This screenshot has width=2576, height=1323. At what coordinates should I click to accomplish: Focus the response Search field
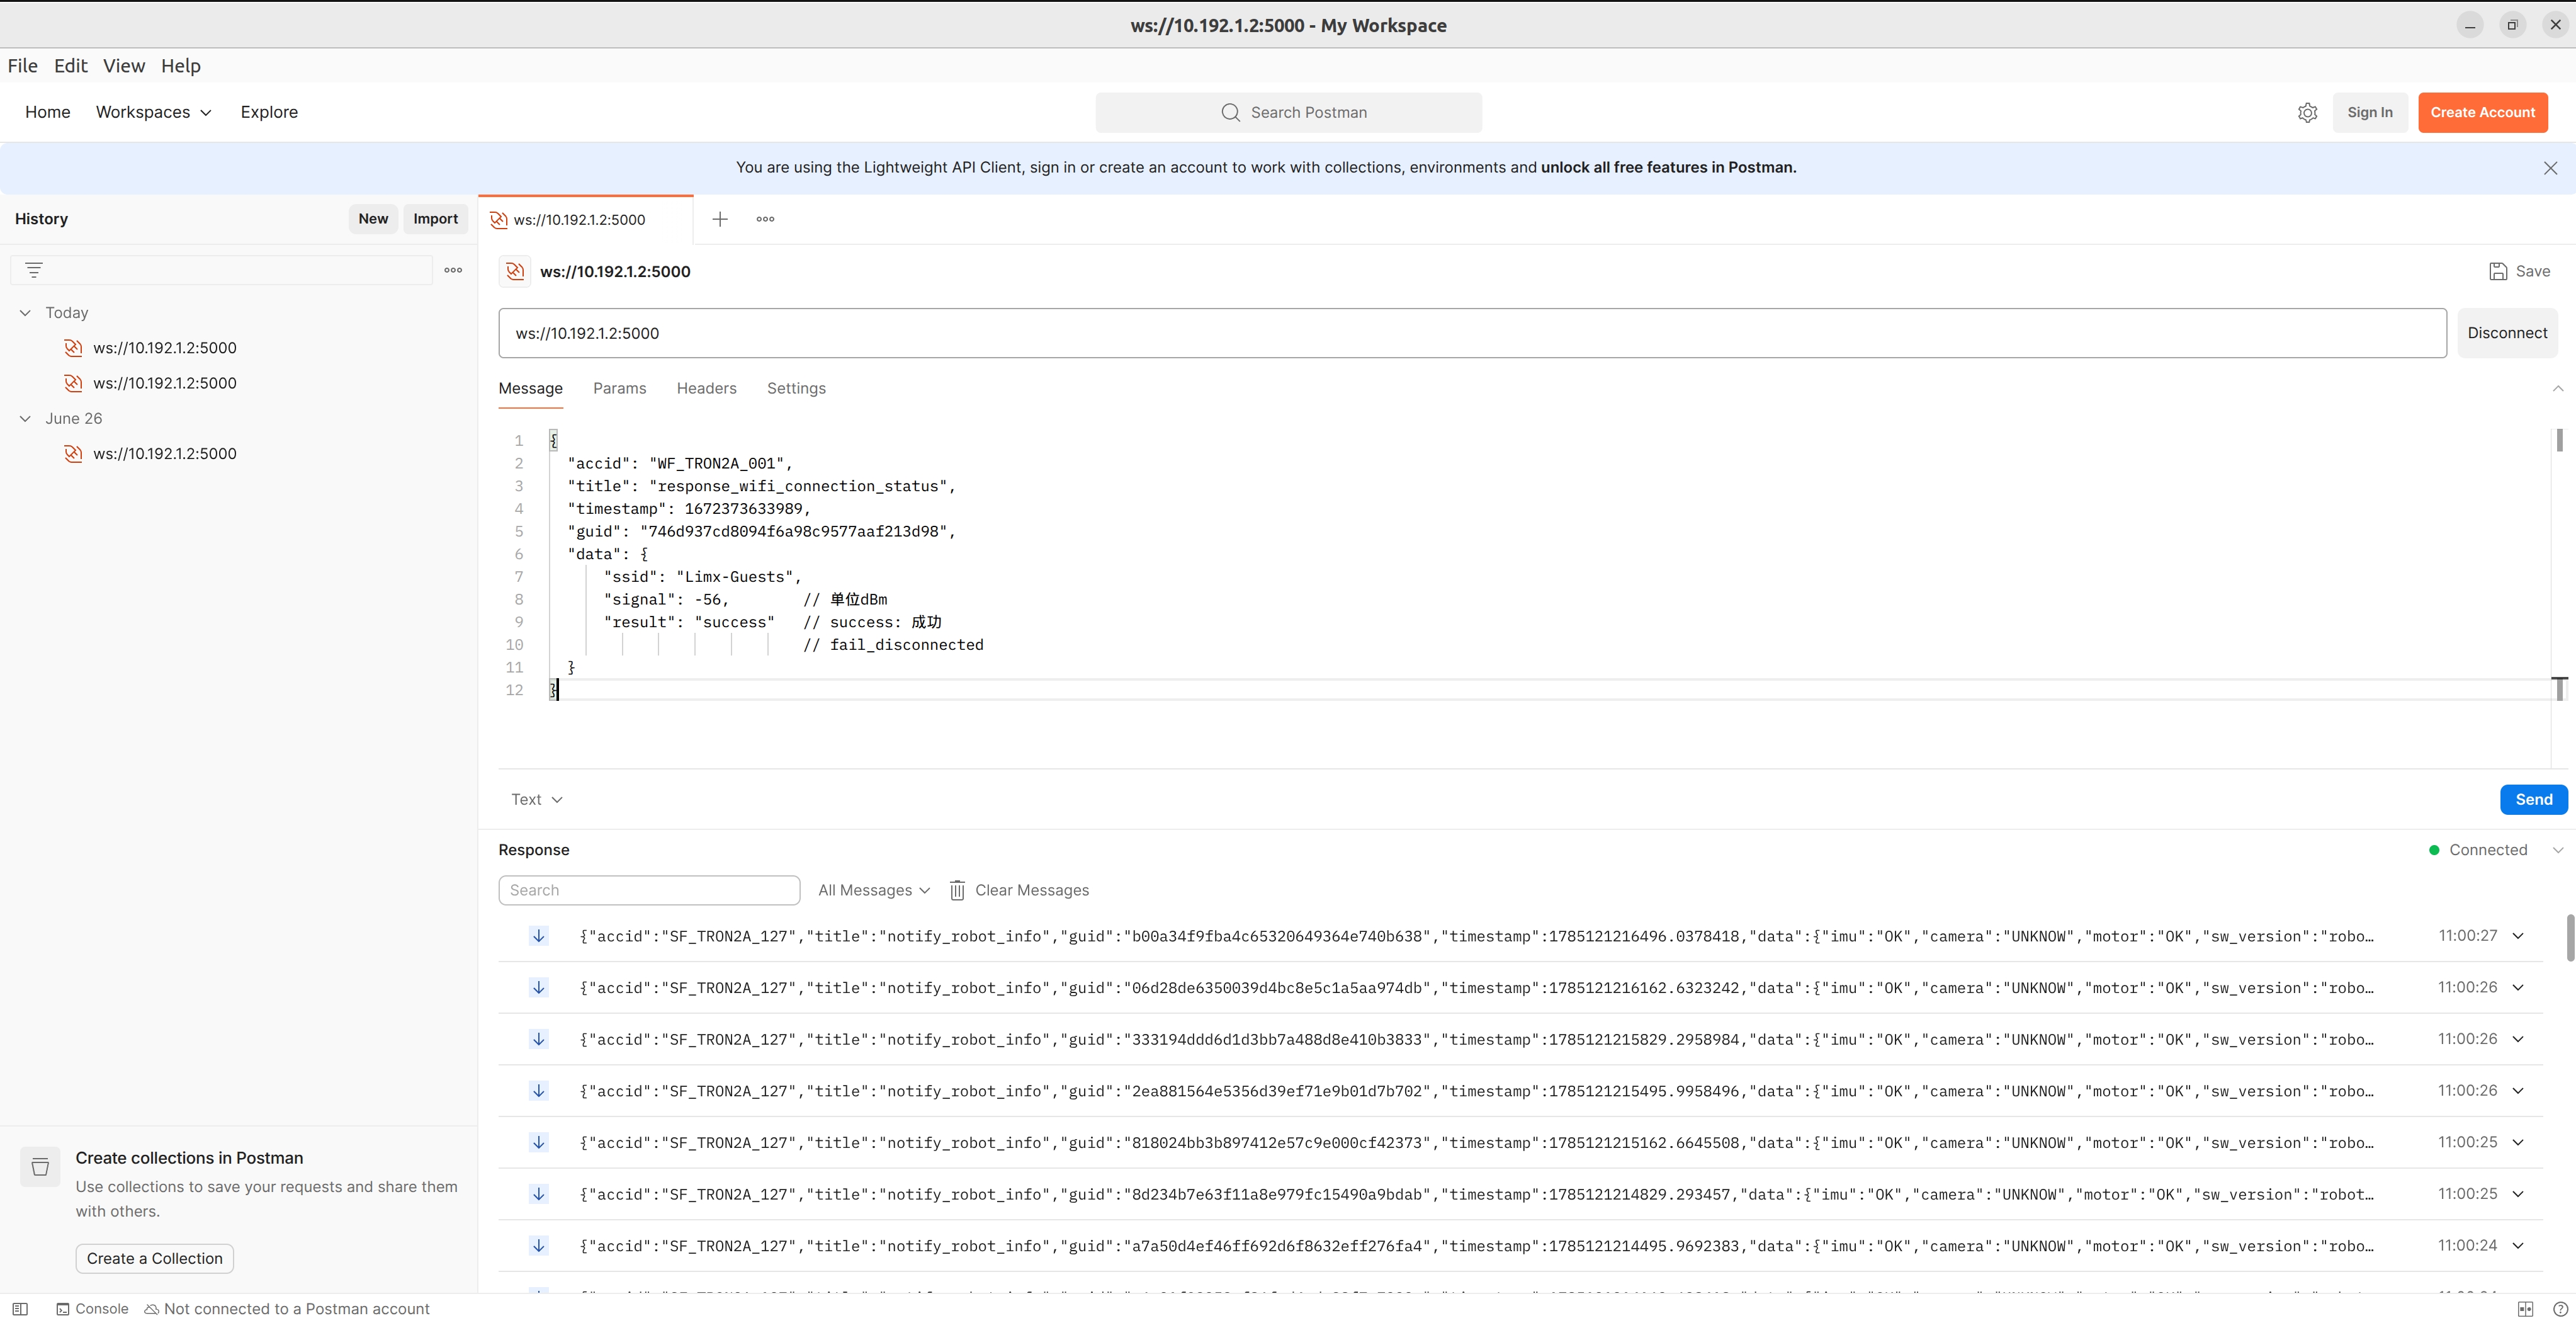pyautogui.click(x=649, y=890)
